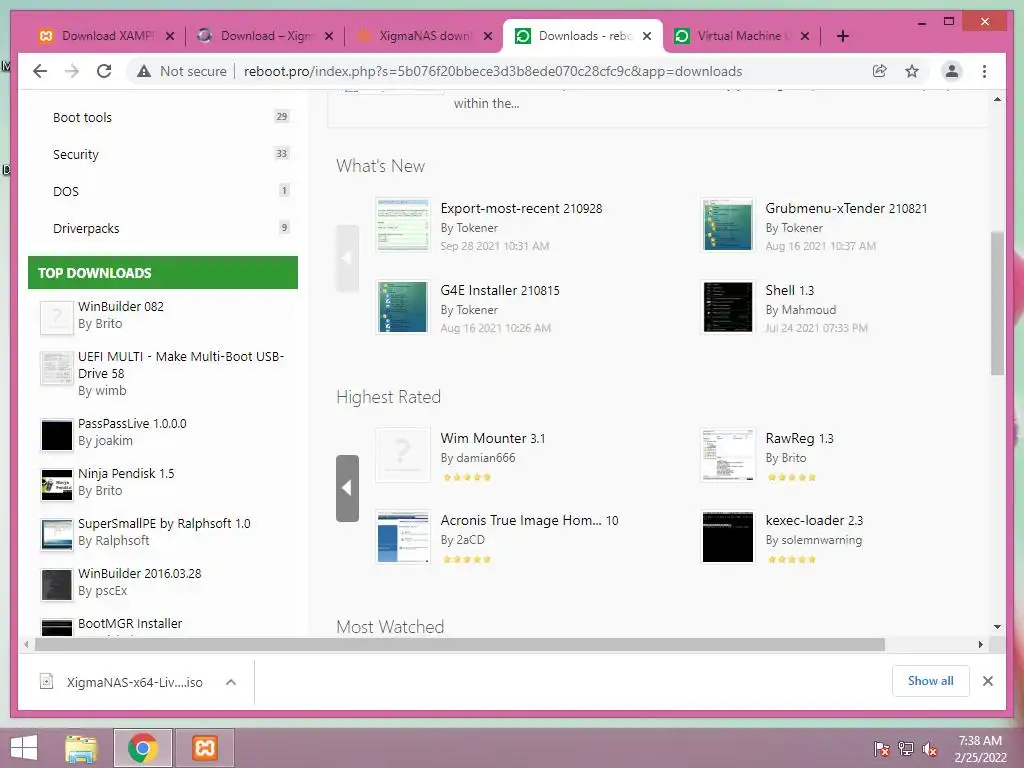Click the browser forward arrow
Image resolution: width=1024 pixels, height=768 pixels.
click(72, 71)
